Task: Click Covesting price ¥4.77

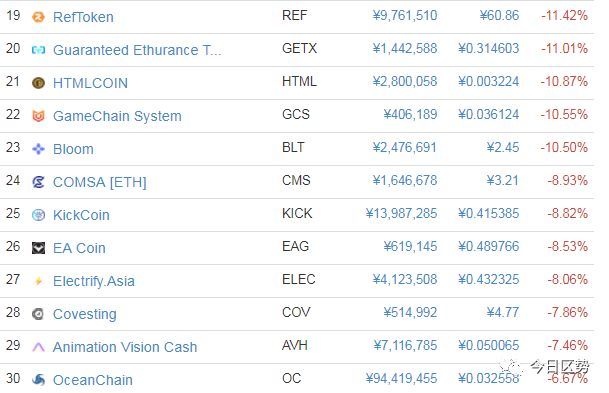Action: [x=503, y=312]
